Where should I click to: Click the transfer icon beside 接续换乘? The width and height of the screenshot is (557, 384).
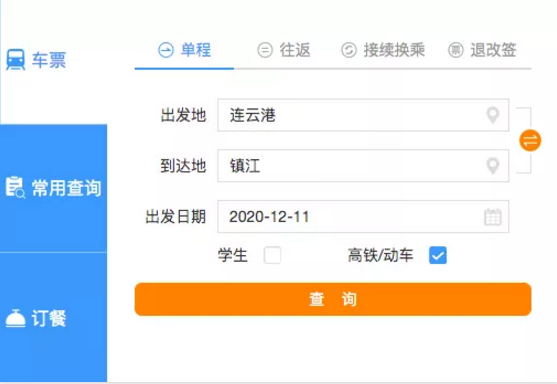pyautogui.click(x=349, y=50)
